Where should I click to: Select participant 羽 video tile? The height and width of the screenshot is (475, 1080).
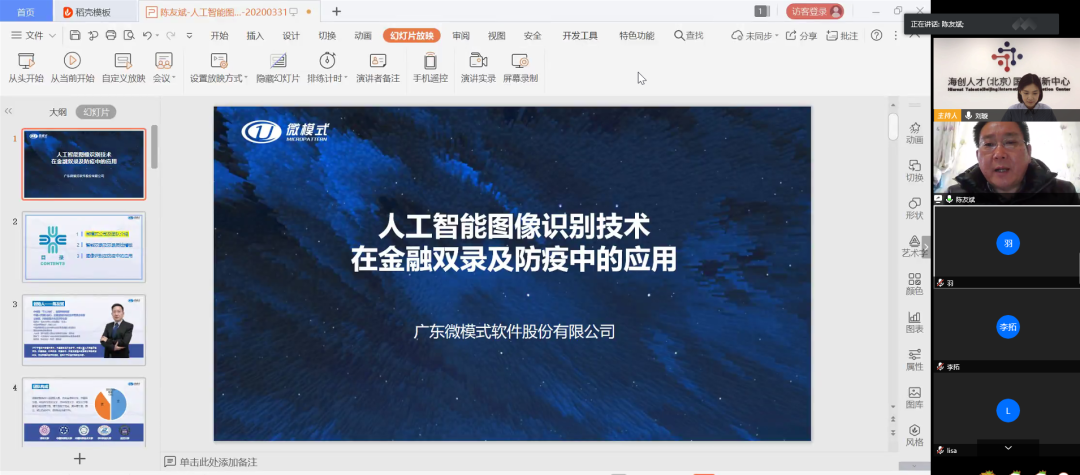1007,248
